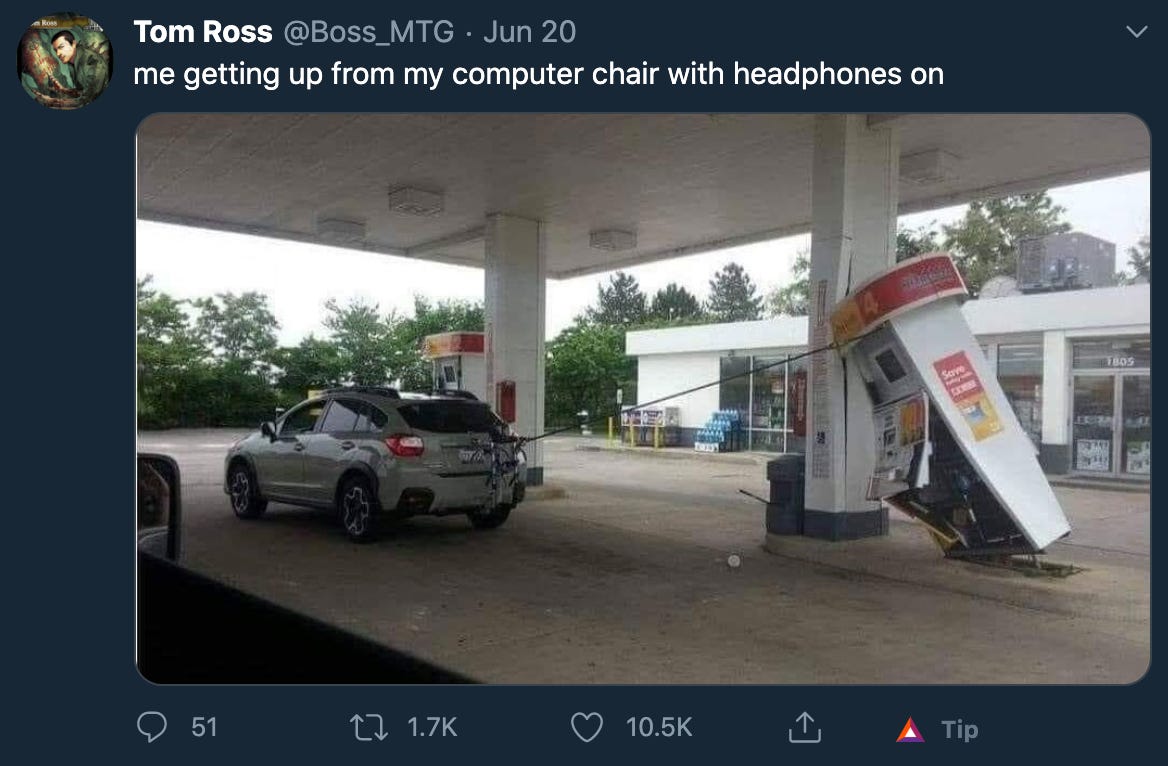
Task: Click the share upload icon
Action: [x=804, y=727]
